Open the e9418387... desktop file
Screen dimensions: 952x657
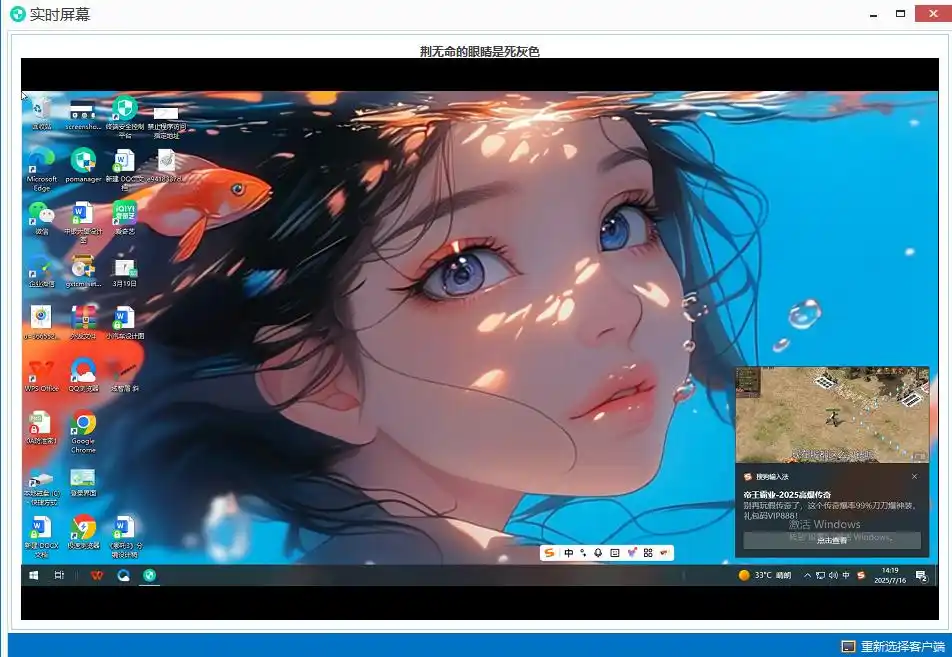166,166
